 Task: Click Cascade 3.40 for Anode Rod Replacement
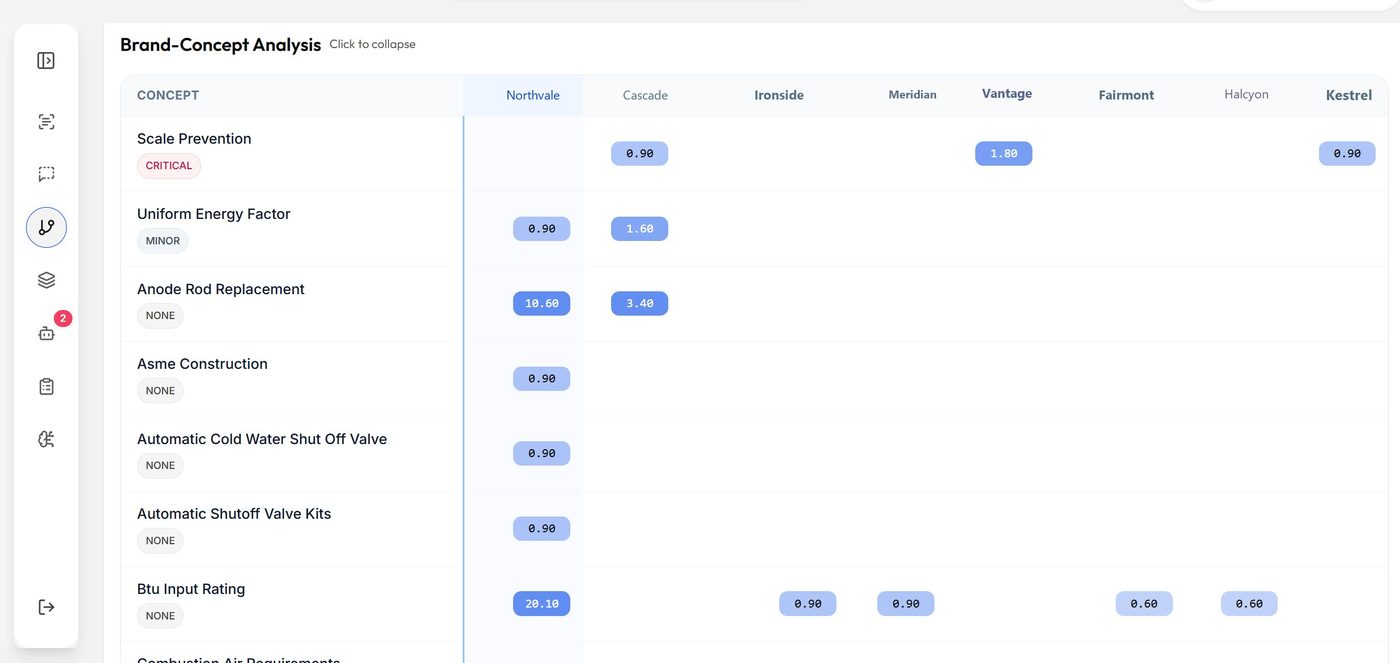640,304
